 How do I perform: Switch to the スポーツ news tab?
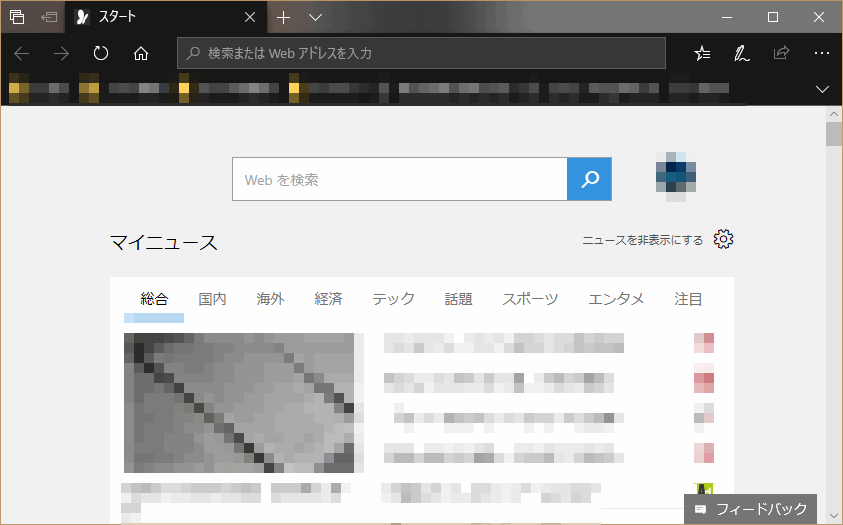(530, 299)
